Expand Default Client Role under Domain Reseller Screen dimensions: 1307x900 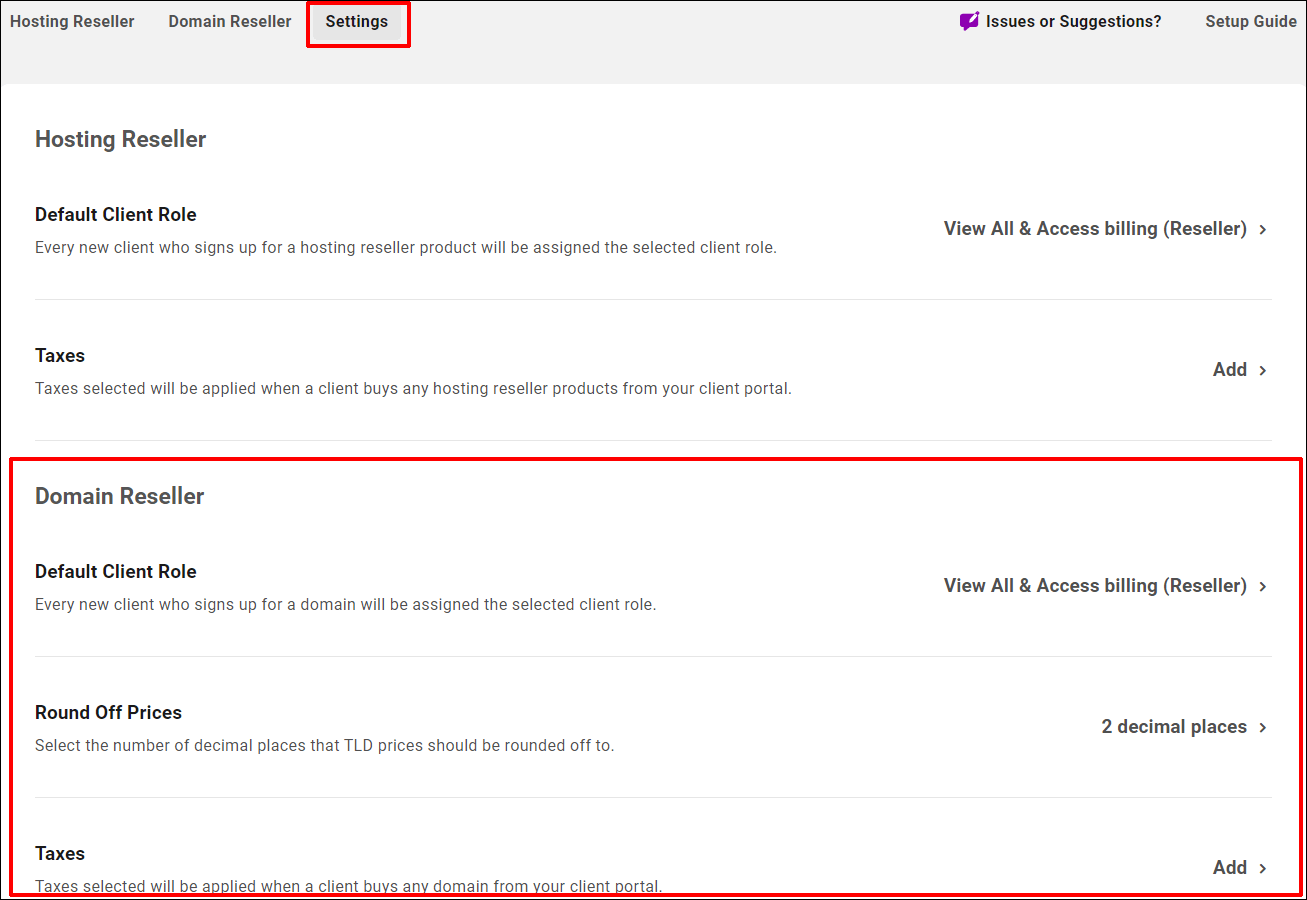[x=1262, y=586]
